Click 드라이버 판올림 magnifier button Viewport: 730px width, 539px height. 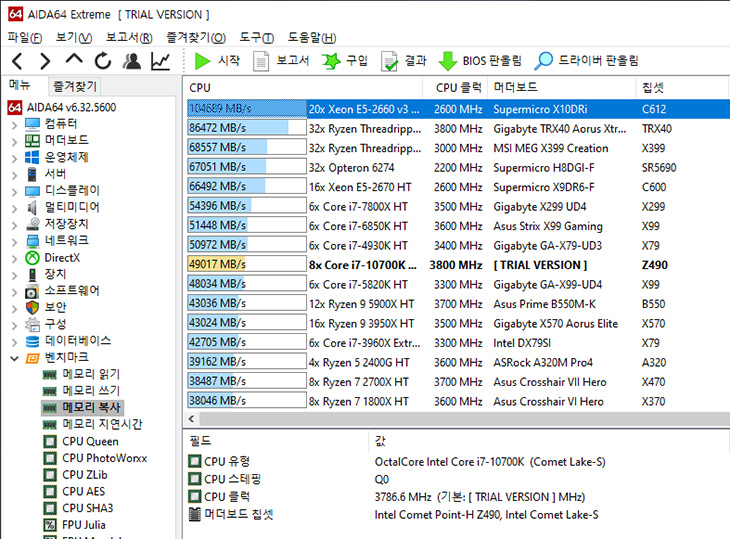click(586, 61)
